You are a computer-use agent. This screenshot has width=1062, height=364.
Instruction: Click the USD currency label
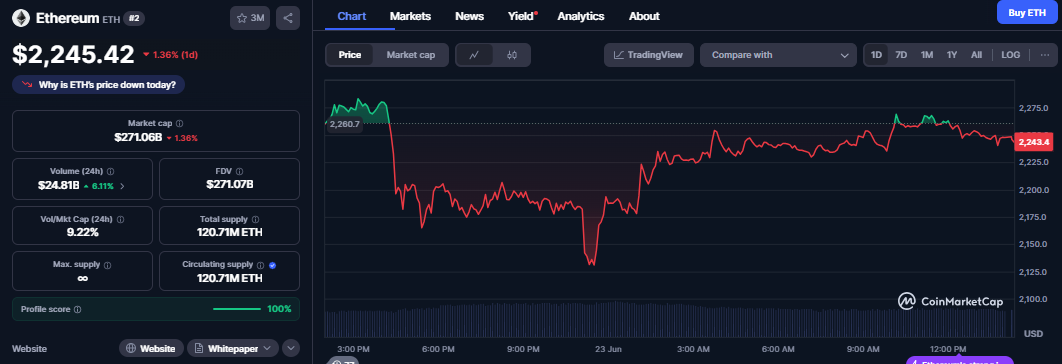(1033, 333)
